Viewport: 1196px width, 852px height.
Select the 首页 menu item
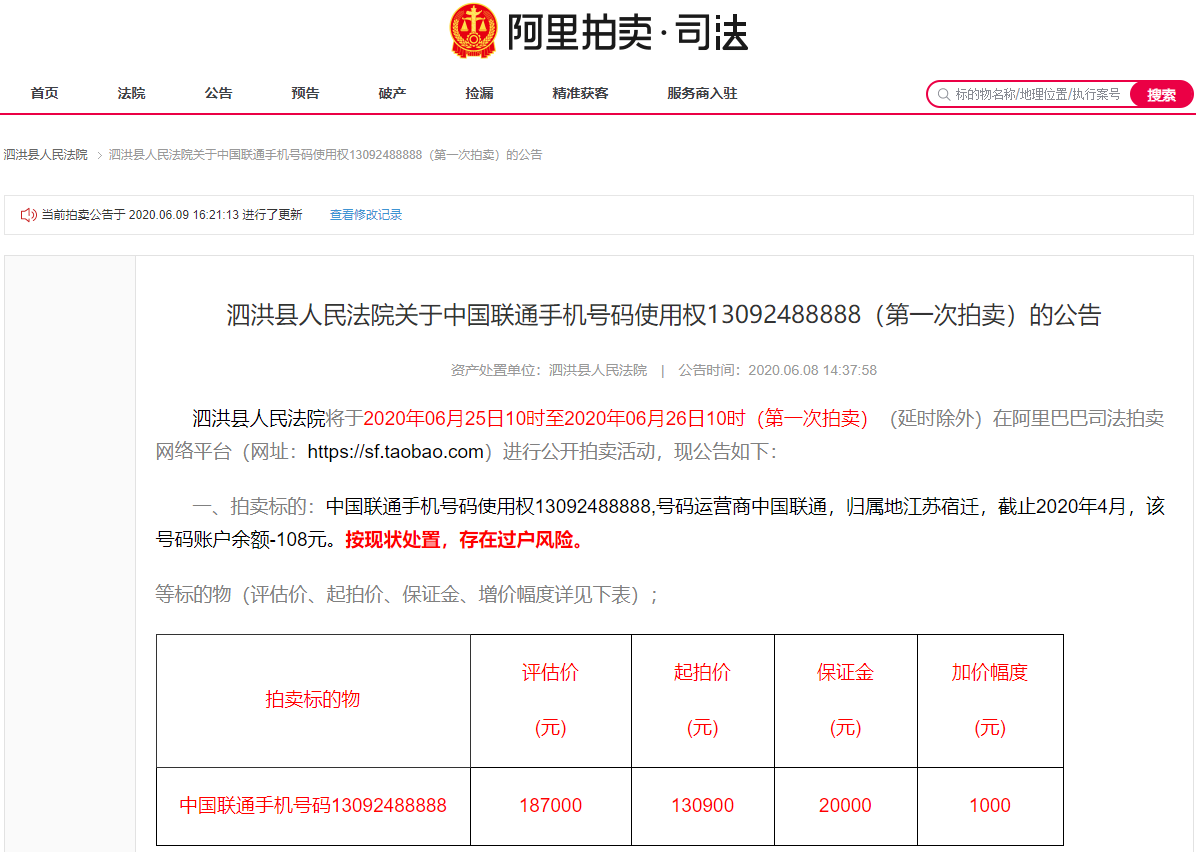[44, 92]
